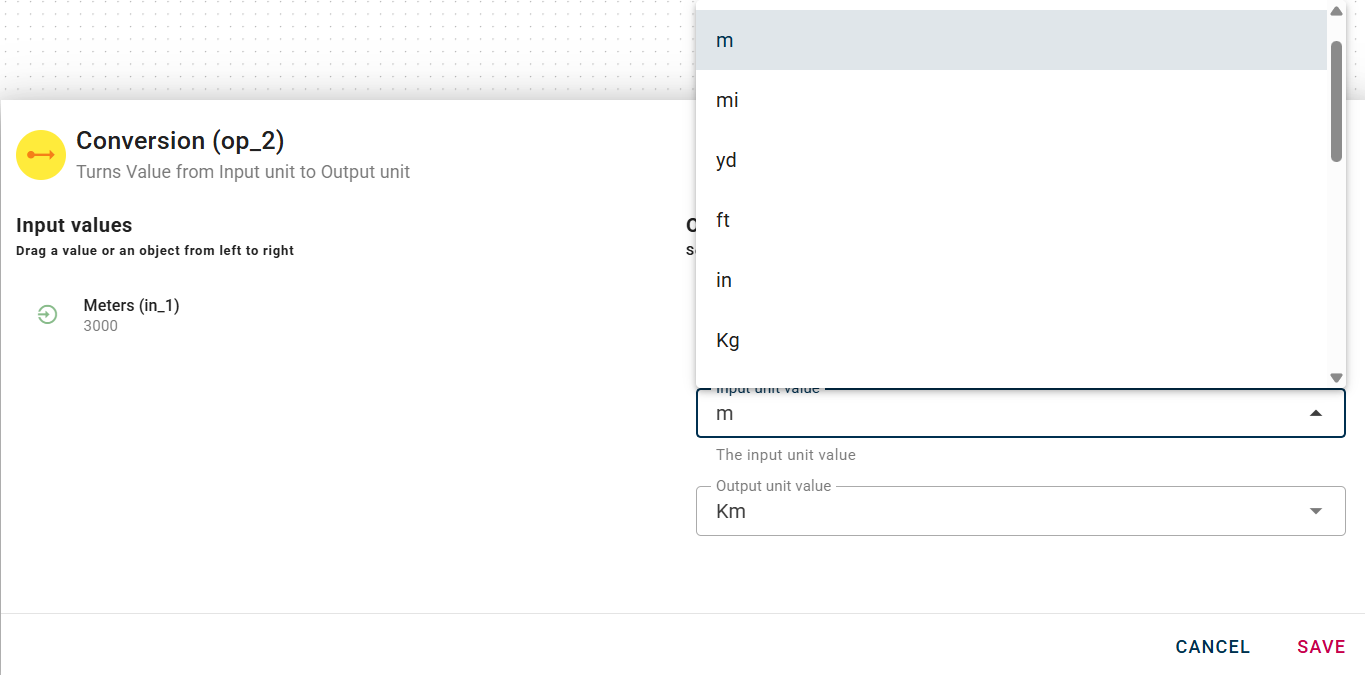Select the Meters (in_1) input value
Screen dimensions: 1365x675
click(x=131, y=306)
